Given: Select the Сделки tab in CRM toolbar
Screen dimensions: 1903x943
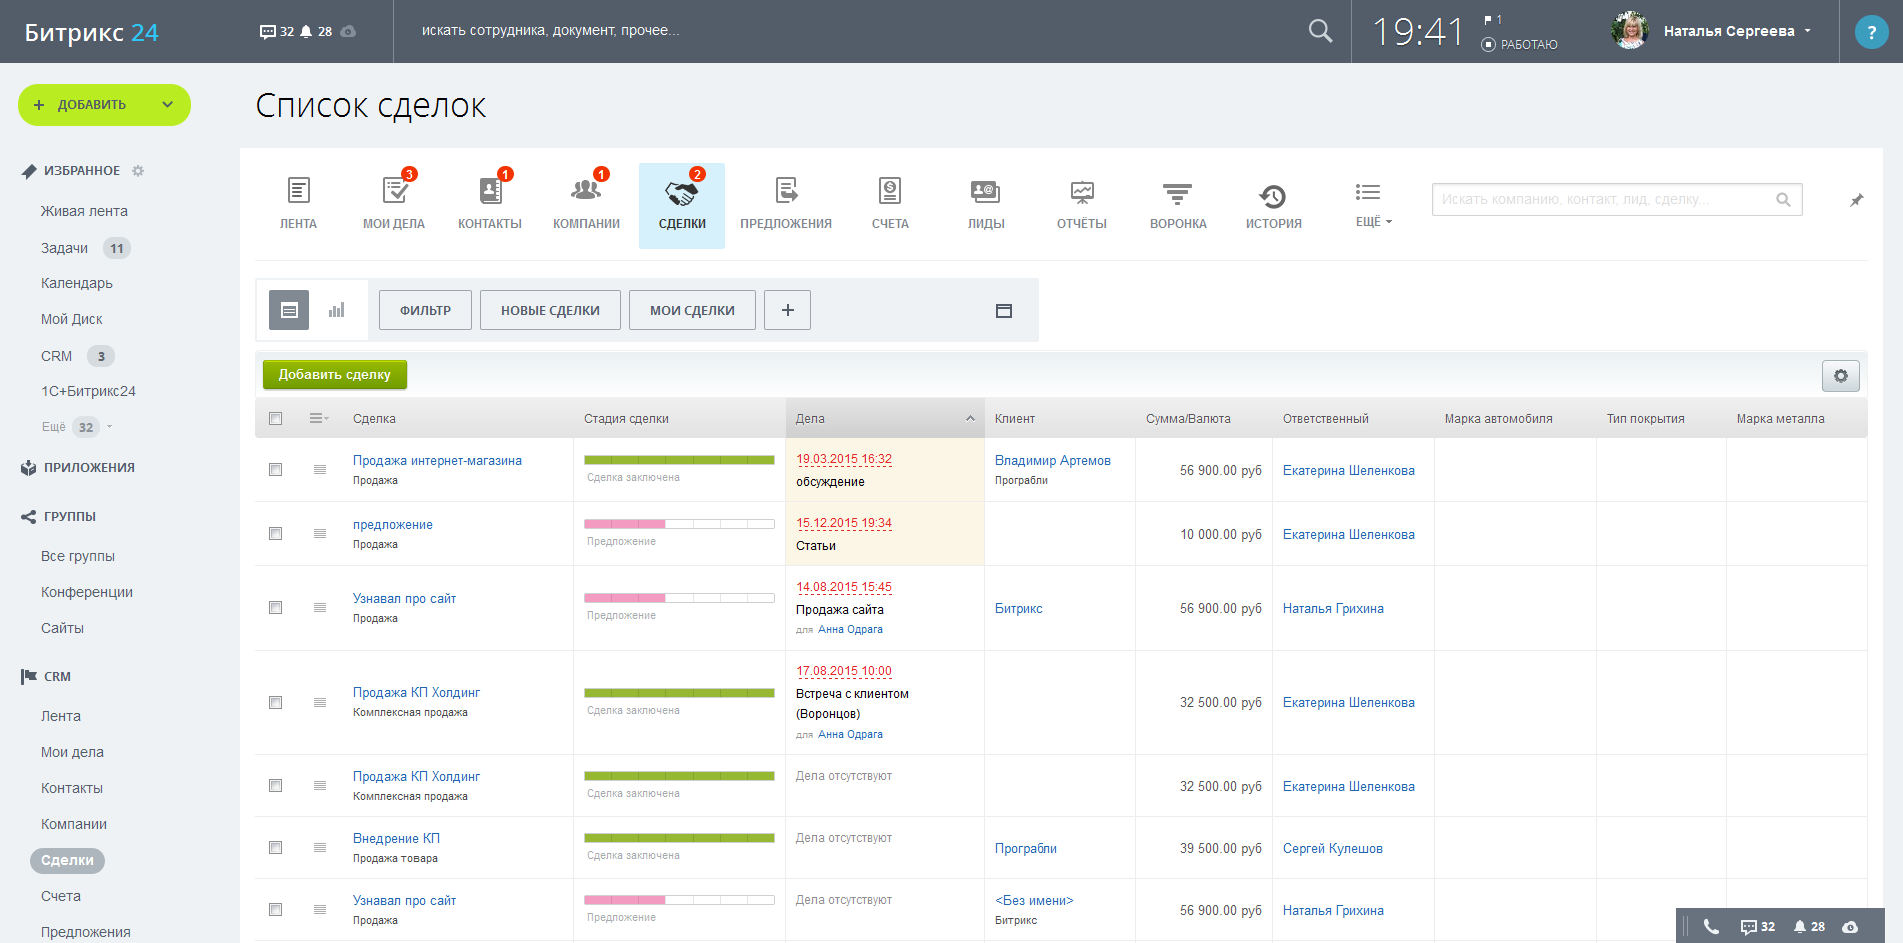Looking at the screenshot, I should click(682, 205).
